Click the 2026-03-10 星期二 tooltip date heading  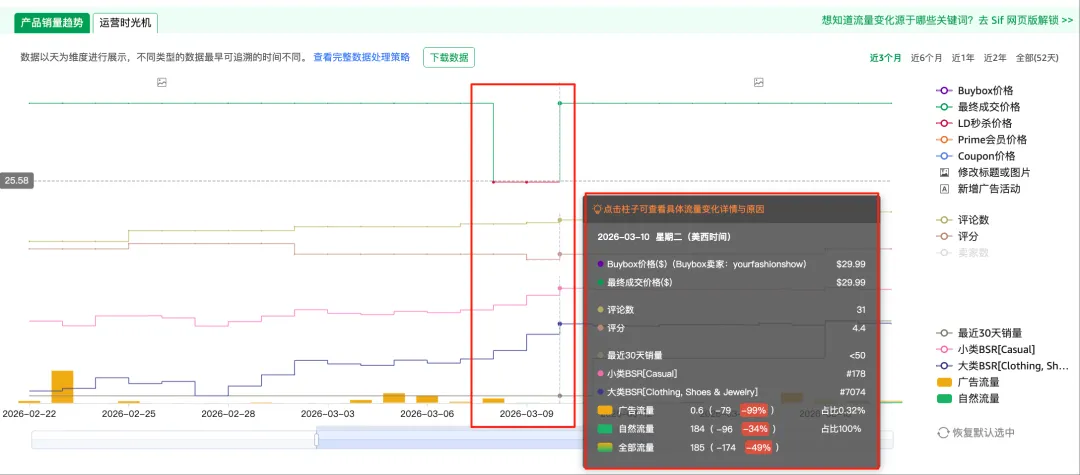click(664, 237)
